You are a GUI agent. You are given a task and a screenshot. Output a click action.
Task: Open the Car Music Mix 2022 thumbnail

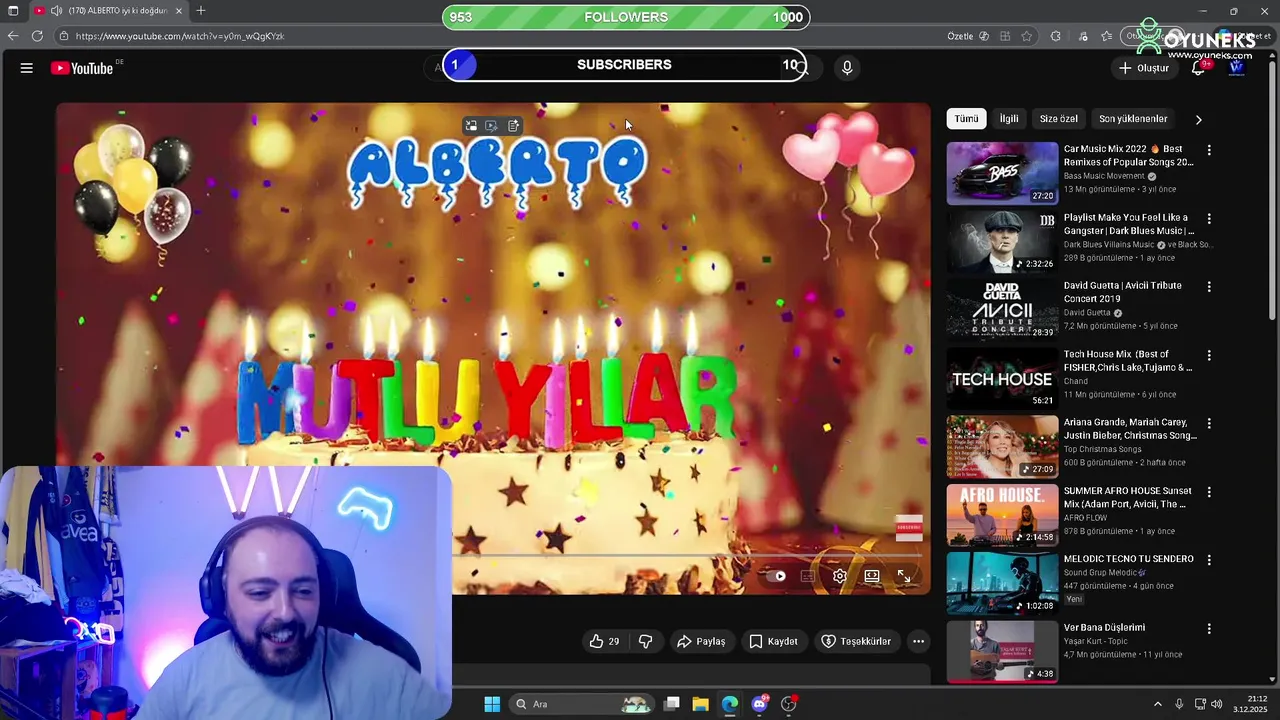click(x=1002, y=173)
